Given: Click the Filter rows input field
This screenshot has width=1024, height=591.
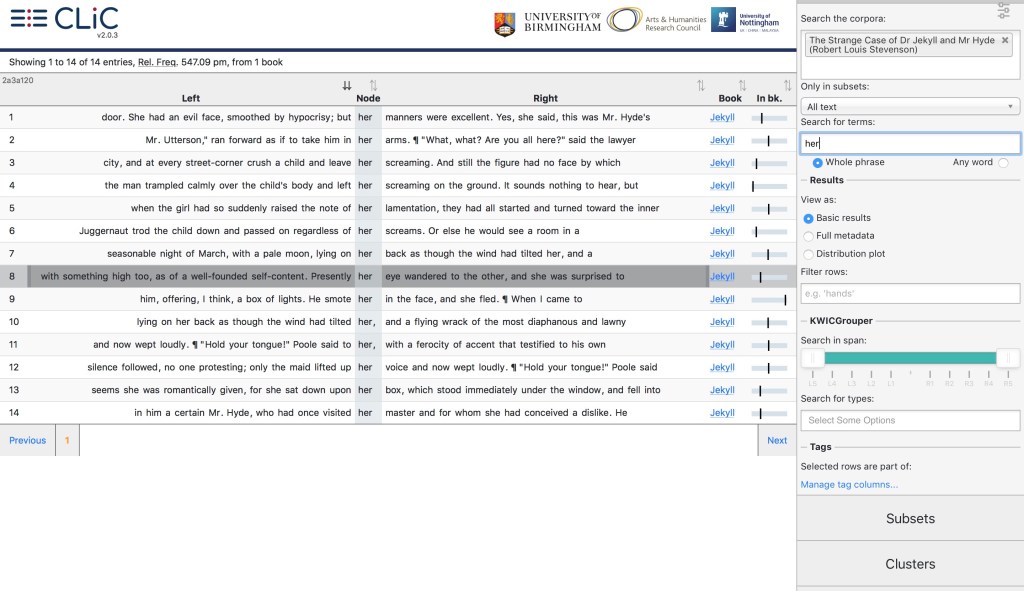Looking at the screenshot, I should [x=910, y=293].
